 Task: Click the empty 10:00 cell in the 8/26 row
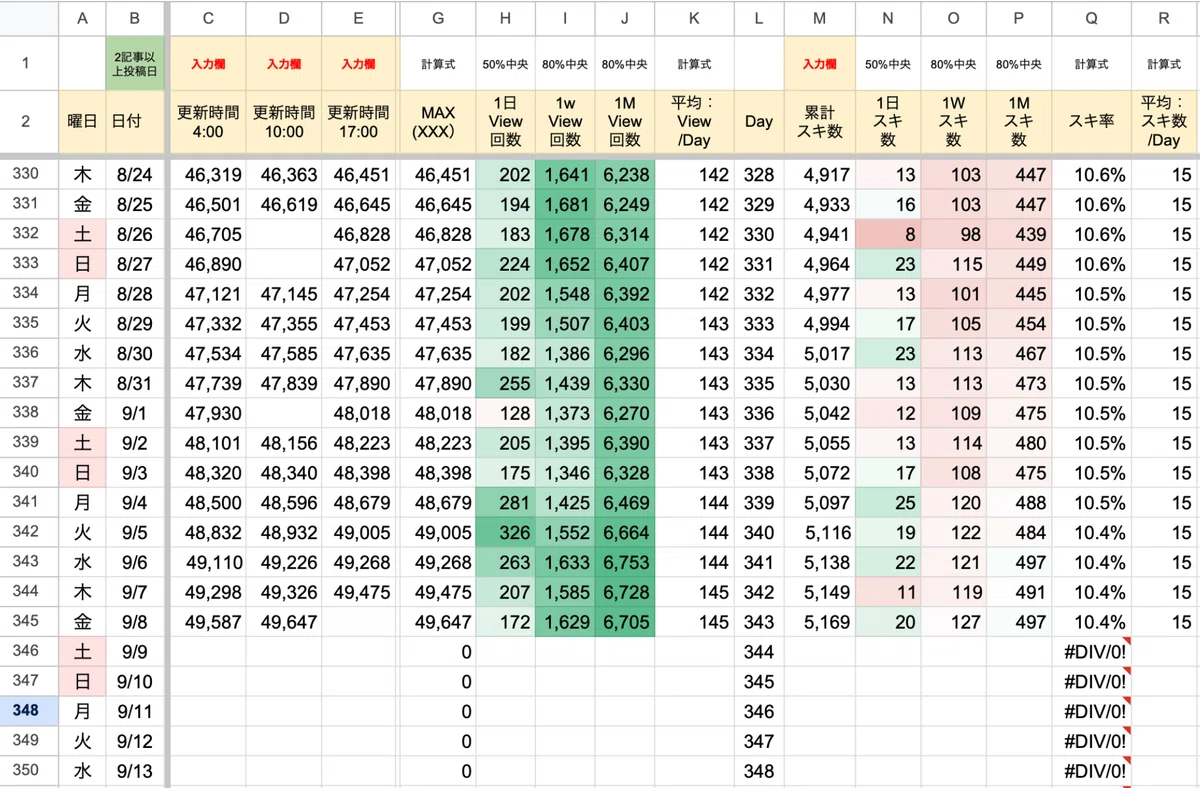coord(284,234)
